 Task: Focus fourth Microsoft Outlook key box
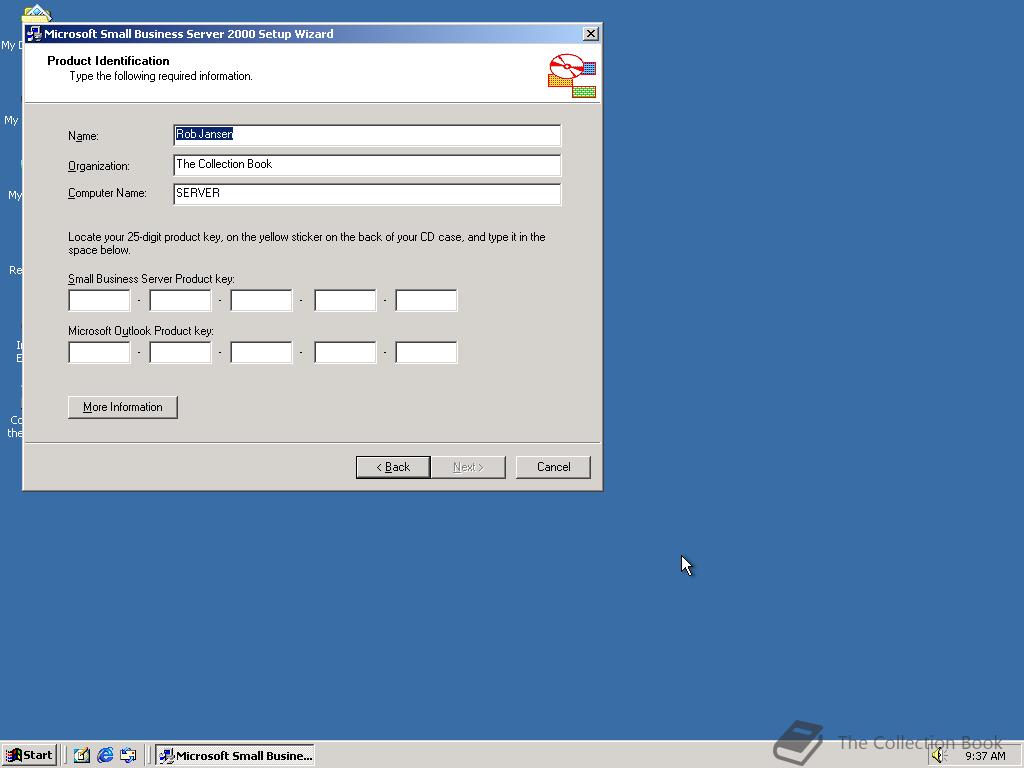pos(345,352)
